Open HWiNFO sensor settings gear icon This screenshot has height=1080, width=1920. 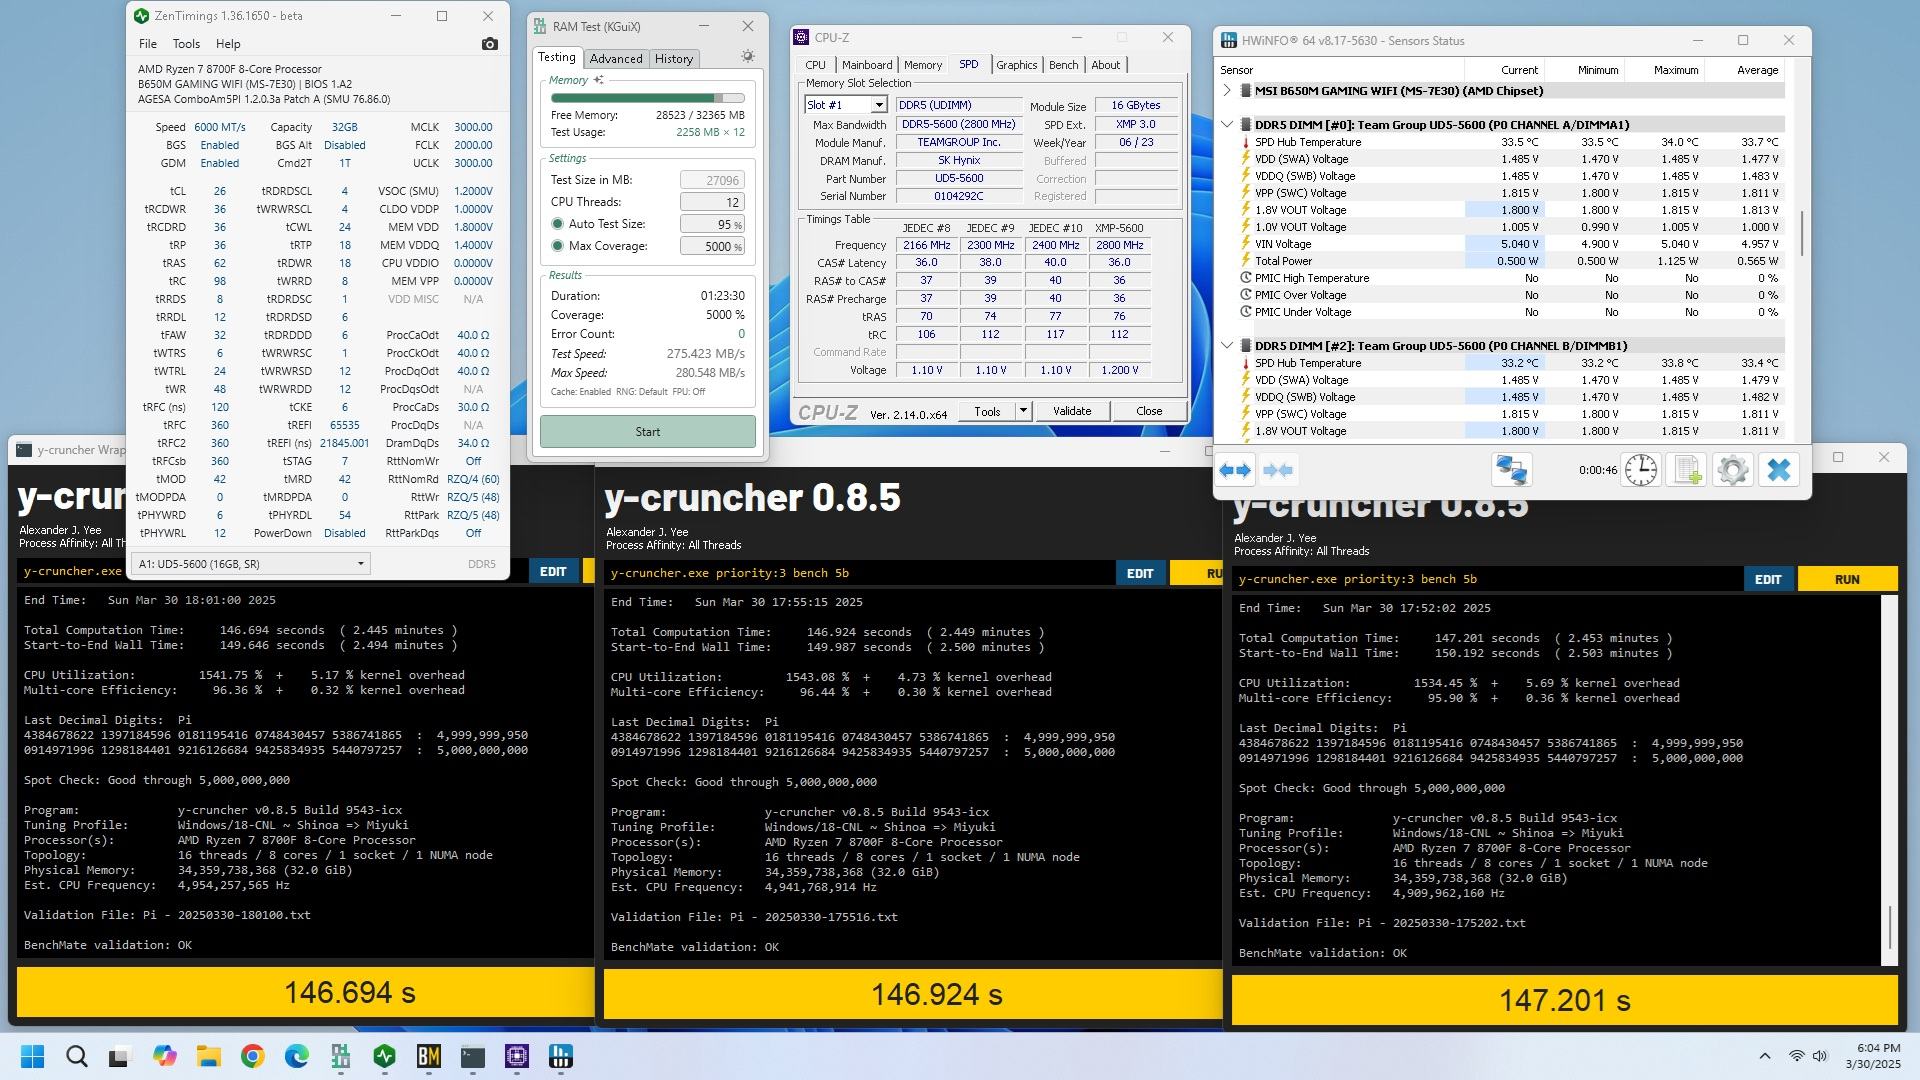(x=1732, y=470)
